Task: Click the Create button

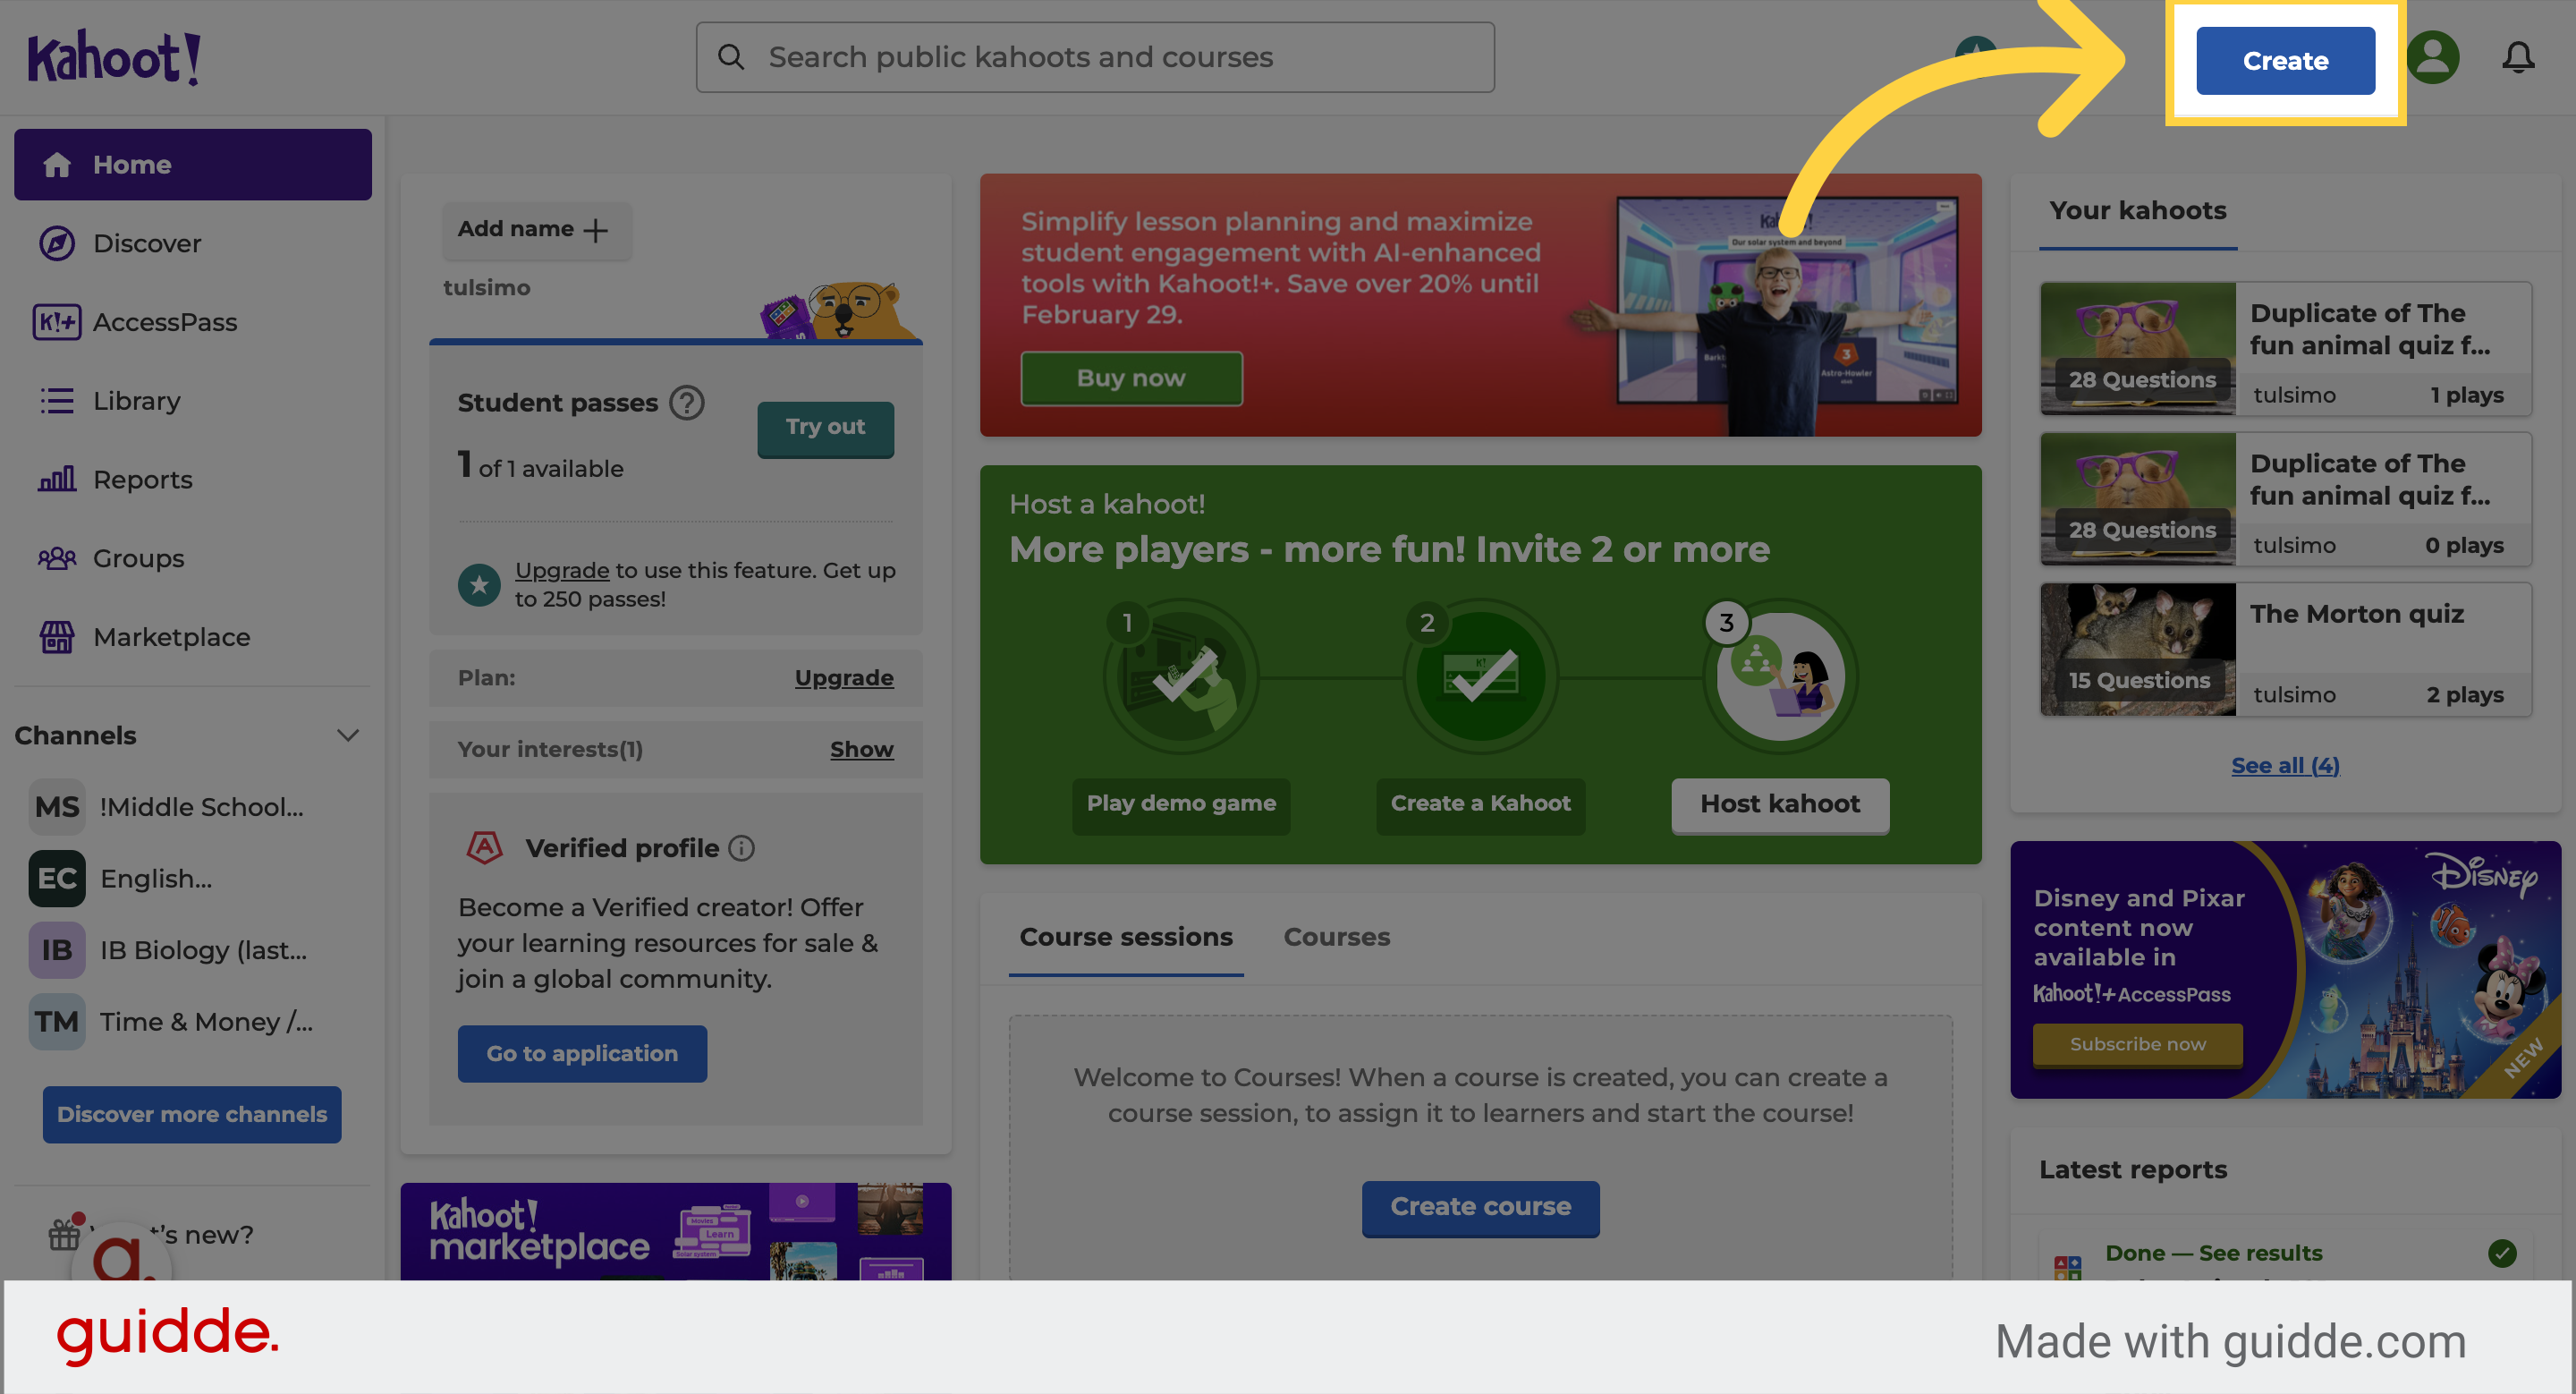Action: coord(2285,60)
